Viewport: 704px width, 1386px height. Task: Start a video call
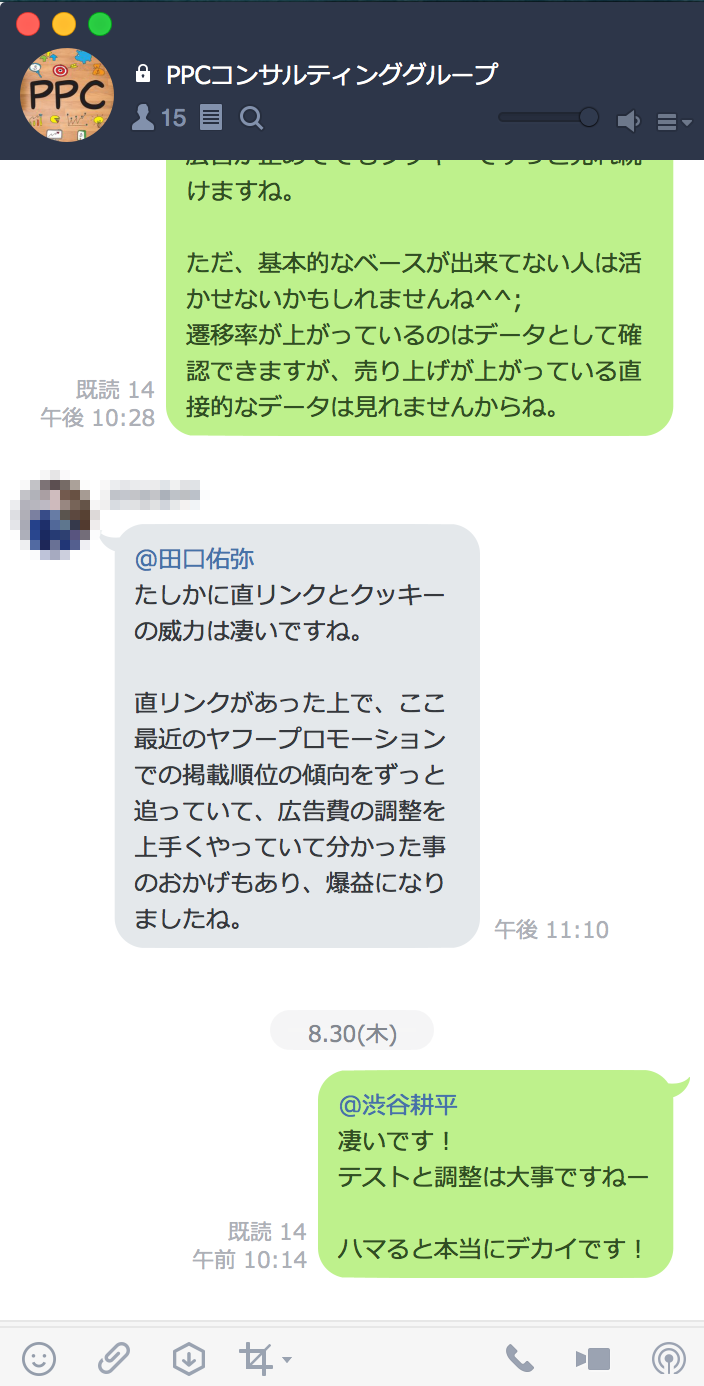(x=592, y=1359)
